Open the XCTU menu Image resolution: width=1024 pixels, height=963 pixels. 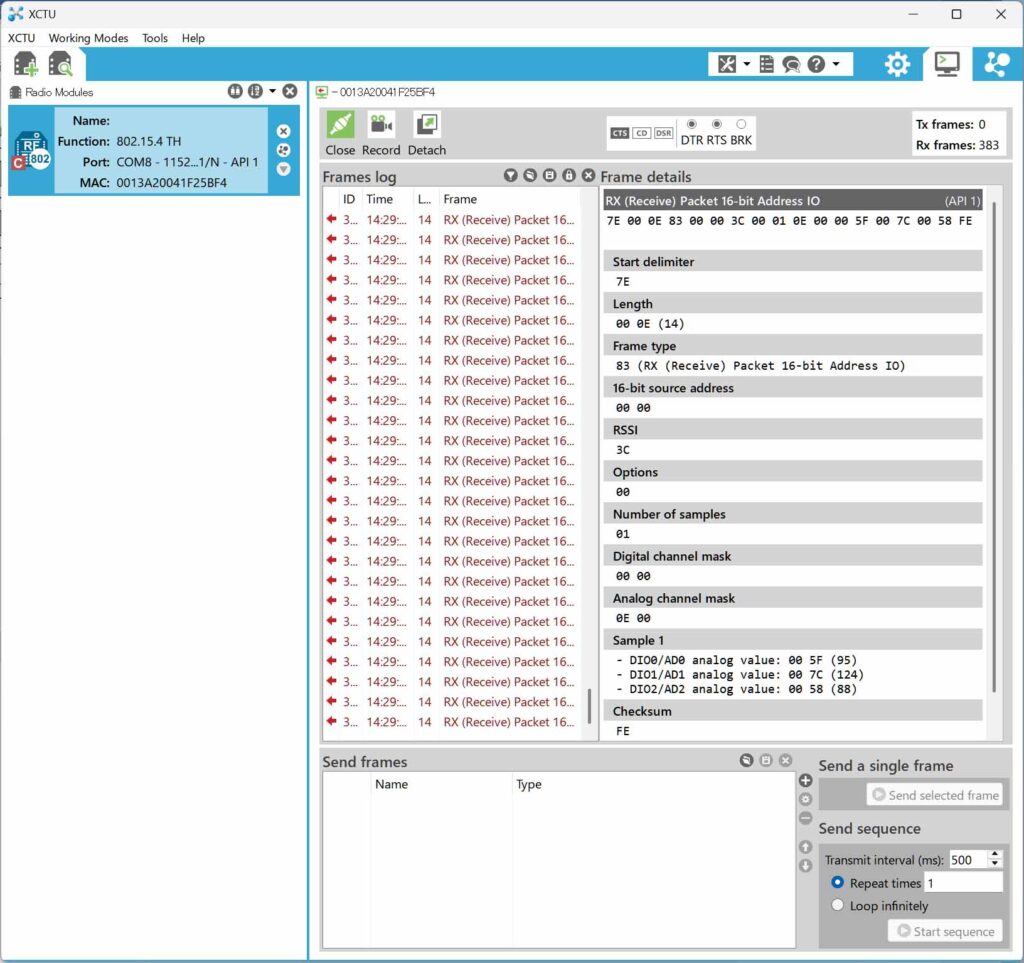[x=22, y=38]
